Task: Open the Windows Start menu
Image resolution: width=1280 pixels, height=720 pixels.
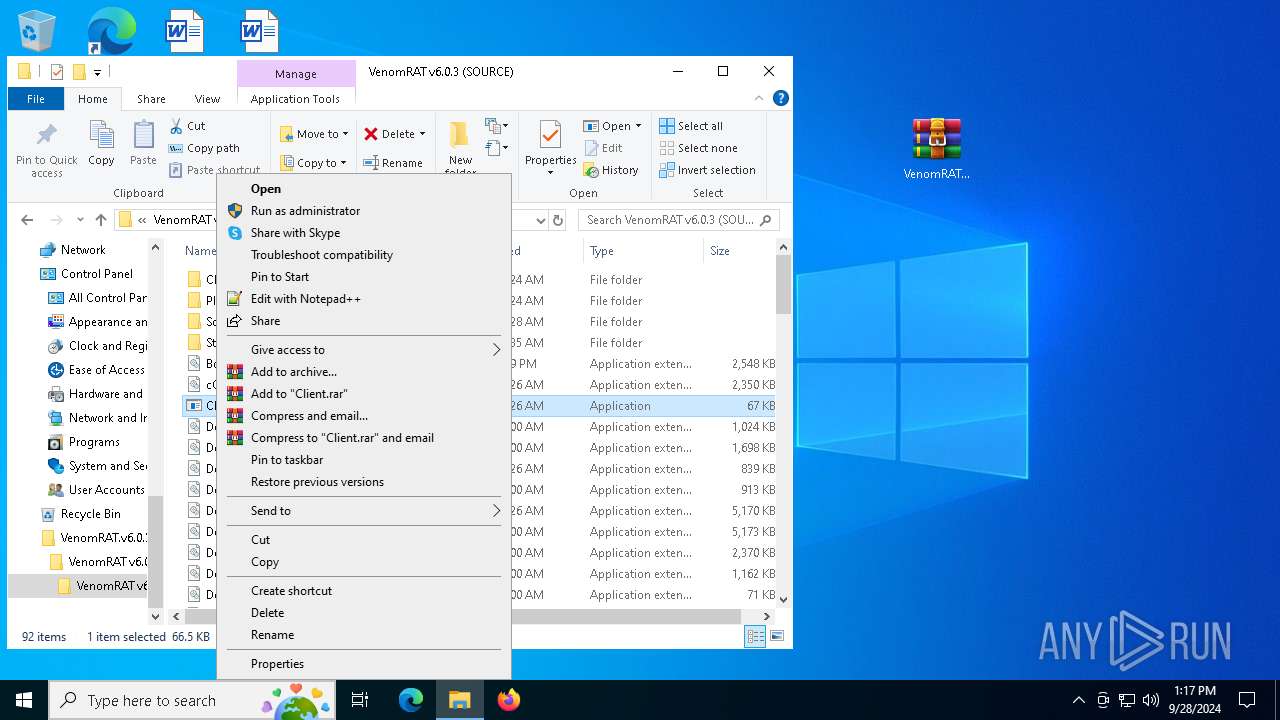Action: coord(24,700)
